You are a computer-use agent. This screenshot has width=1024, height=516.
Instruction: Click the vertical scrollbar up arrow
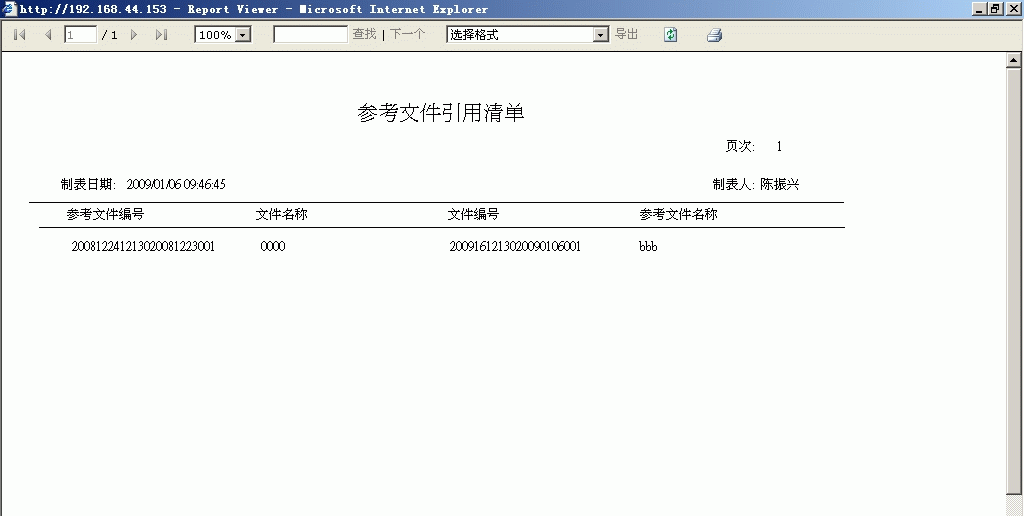tap(1012, 62)
